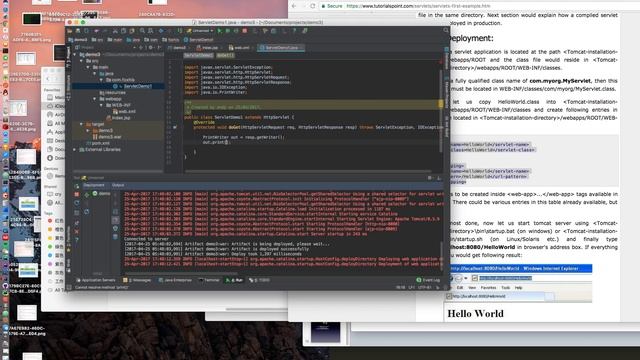
Task: Switch to the demo3 editor tab
Action: [x=178, y=48]
